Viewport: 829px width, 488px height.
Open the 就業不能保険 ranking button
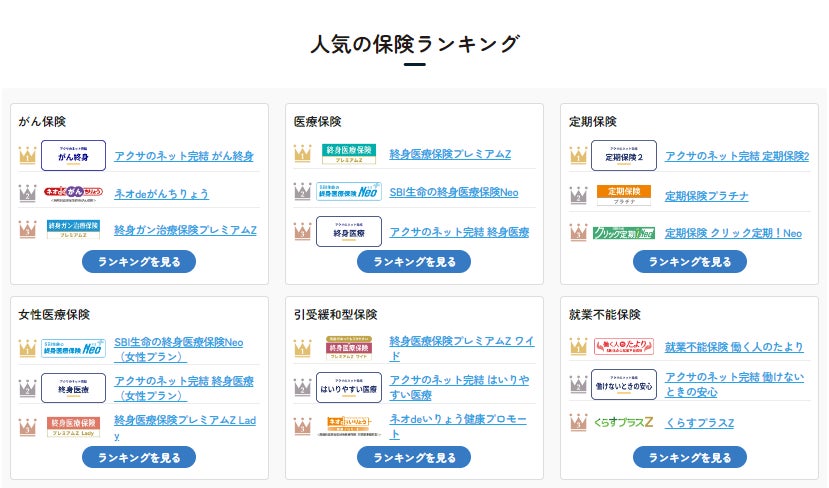pos(690,458)
